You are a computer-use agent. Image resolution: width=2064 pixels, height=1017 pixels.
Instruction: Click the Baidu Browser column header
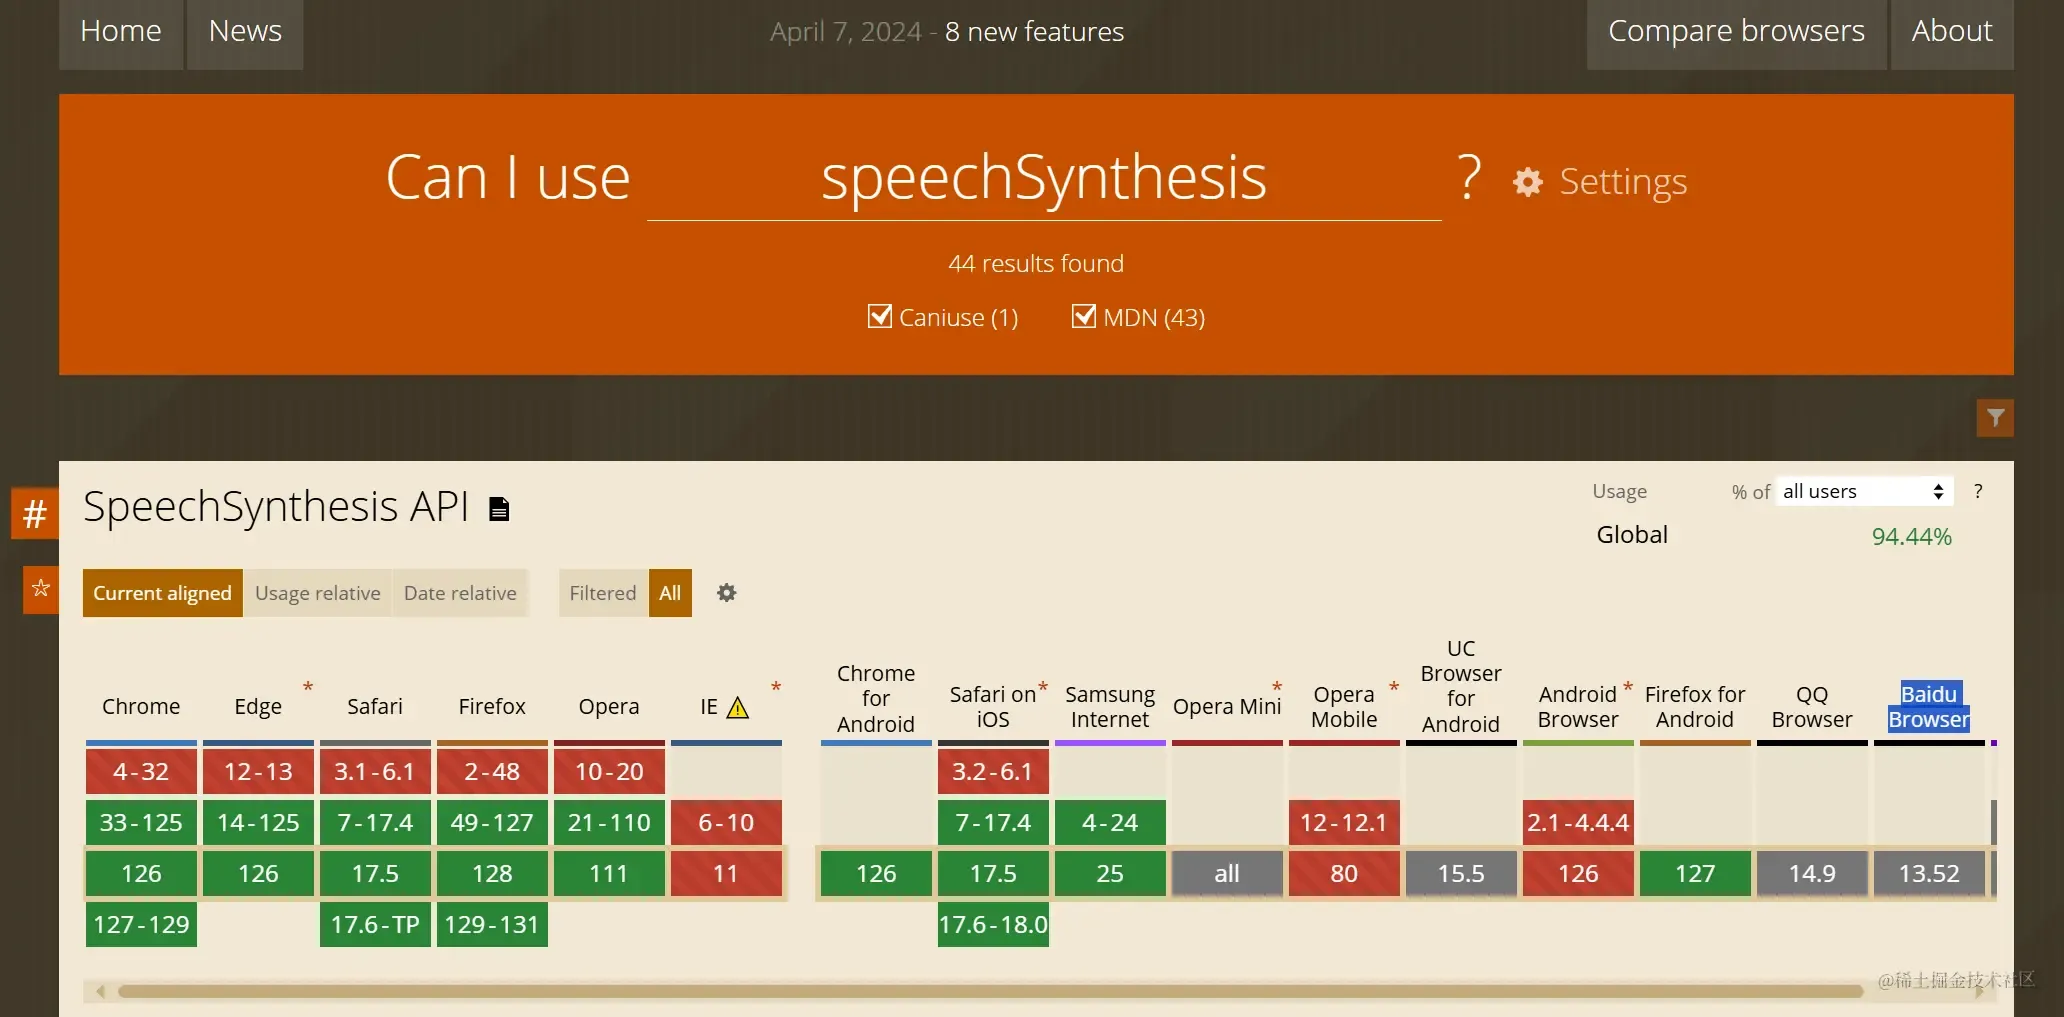click(1929, 706)
